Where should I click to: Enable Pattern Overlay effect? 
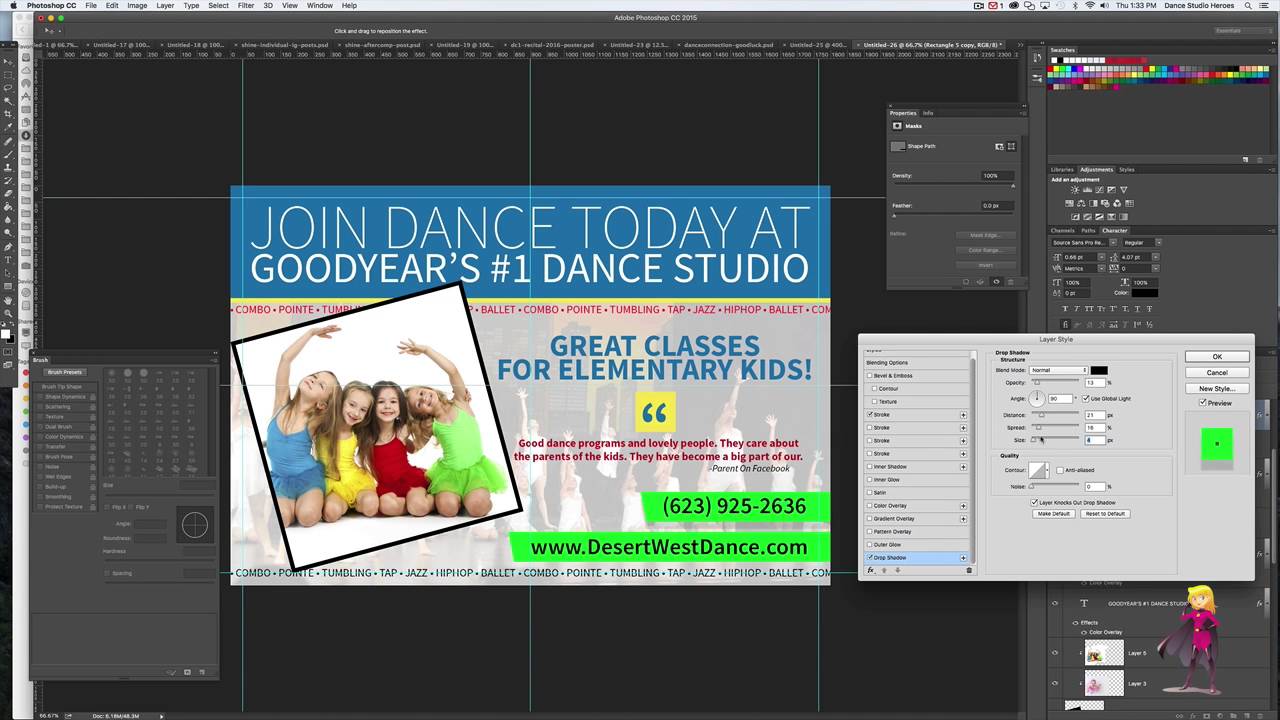(869, 532)
